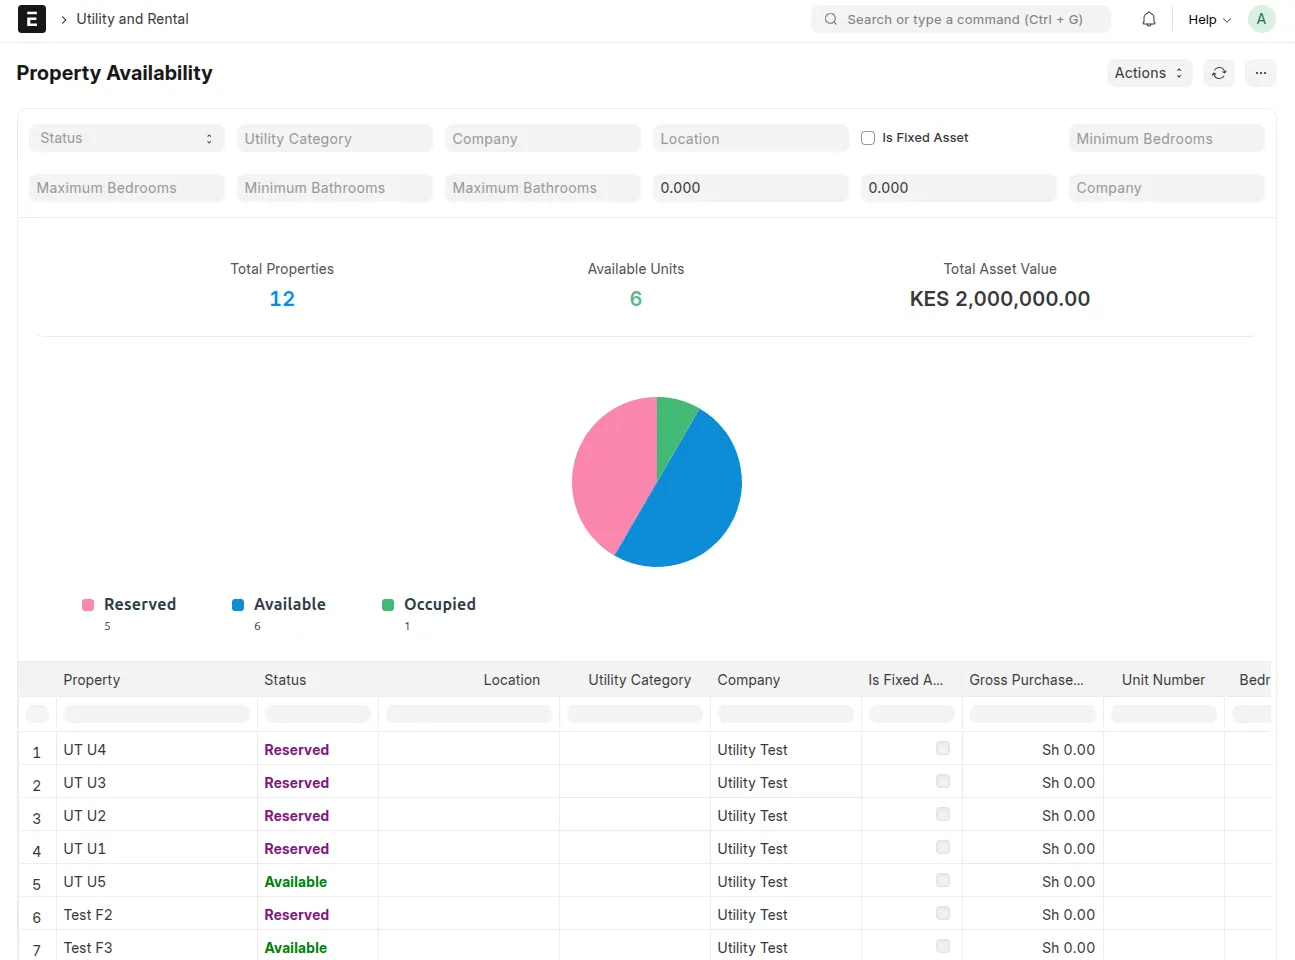Click the Reserved pink legend swatch
Viewport: 1295px width, 960px height.
(x=88, y=605)
